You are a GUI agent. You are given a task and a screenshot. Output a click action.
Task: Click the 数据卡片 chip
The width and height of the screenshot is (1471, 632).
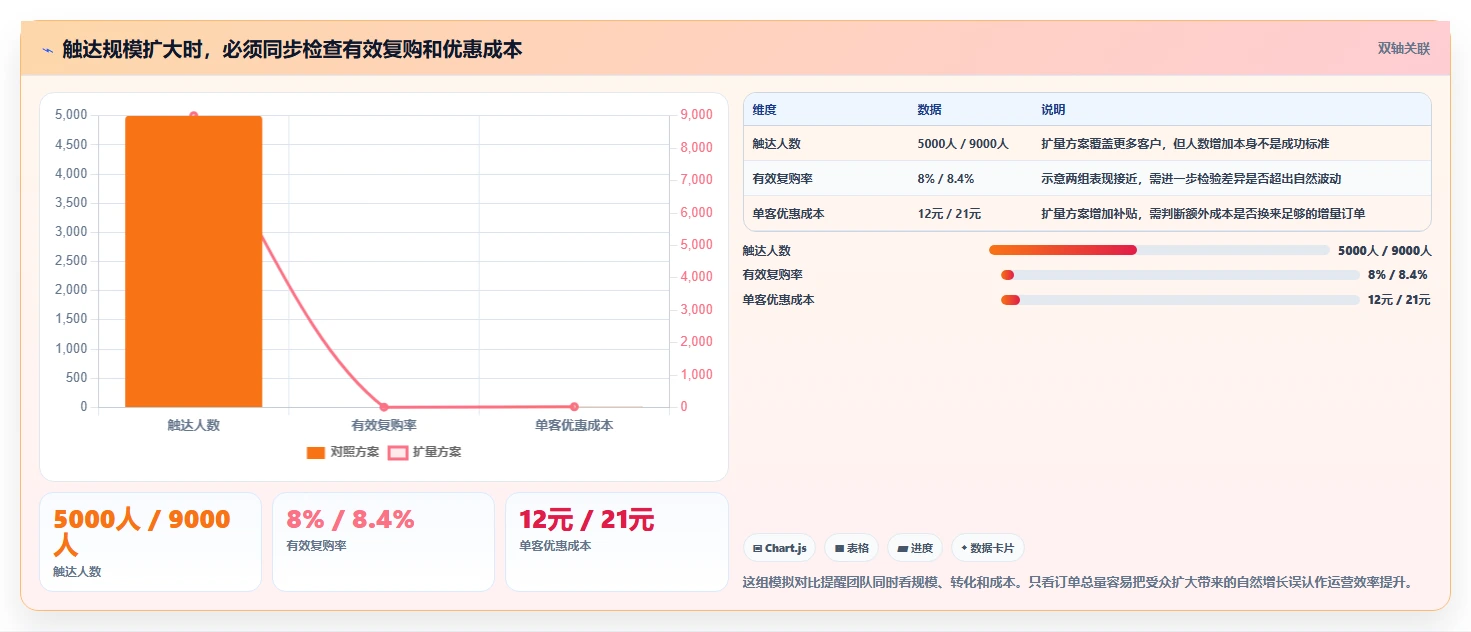click(987, 548)
